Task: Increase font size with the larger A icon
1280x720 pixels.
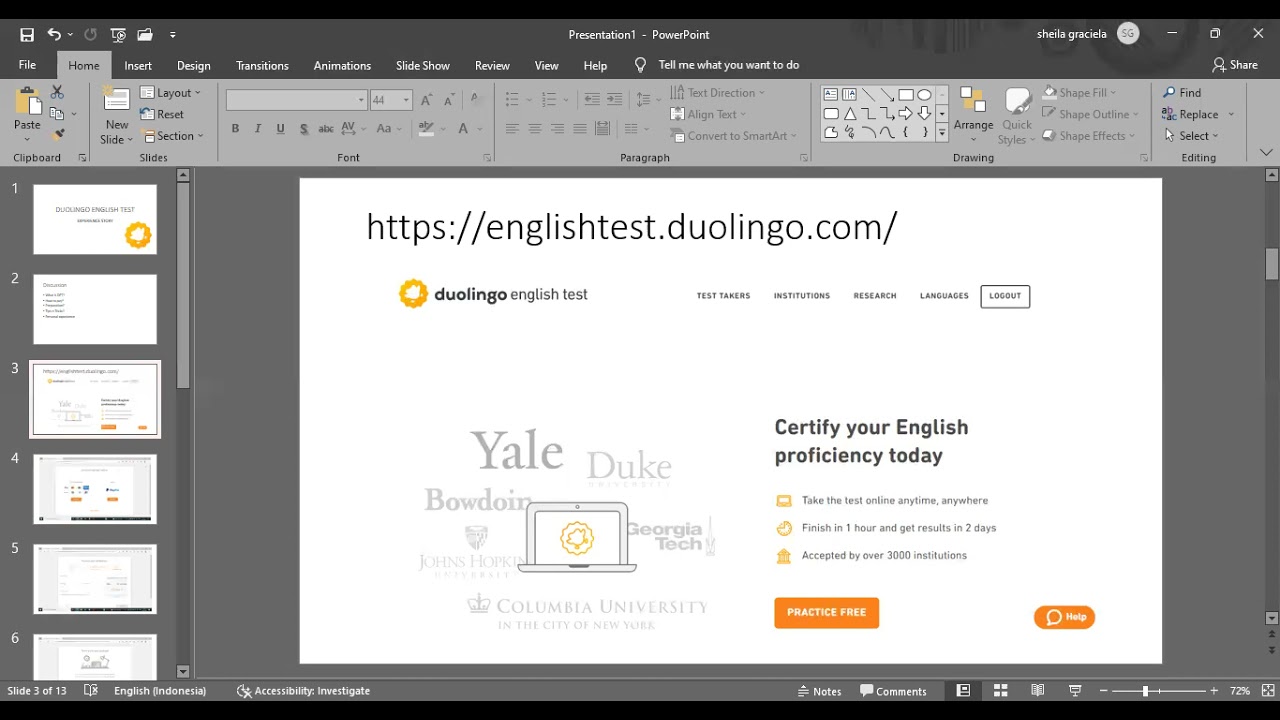Action: (427, 100)
